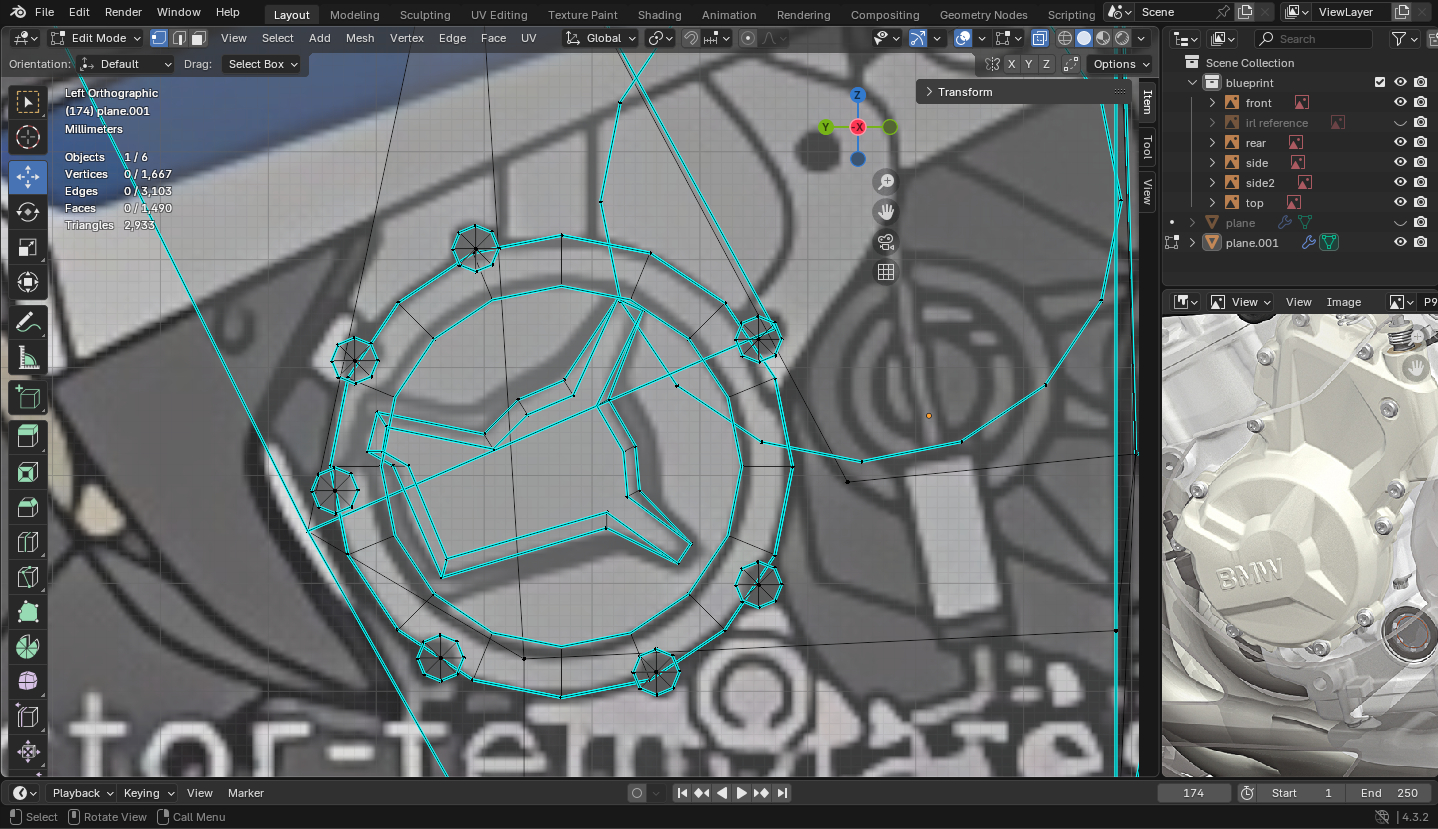Hide the front image in outliner
The image size is (1438, 829).
click(1400, 102)
